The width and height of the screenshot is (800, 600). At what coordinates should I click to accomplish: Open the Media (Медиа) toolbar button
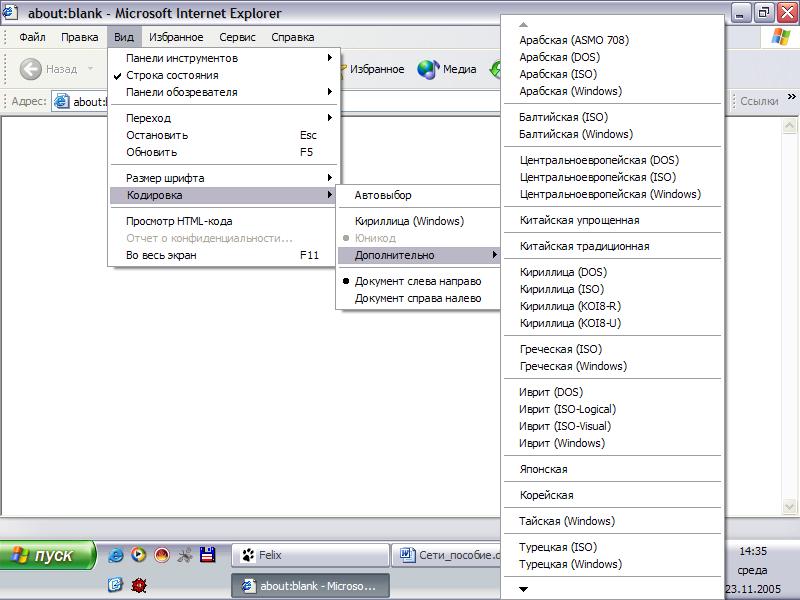point(447,69)
